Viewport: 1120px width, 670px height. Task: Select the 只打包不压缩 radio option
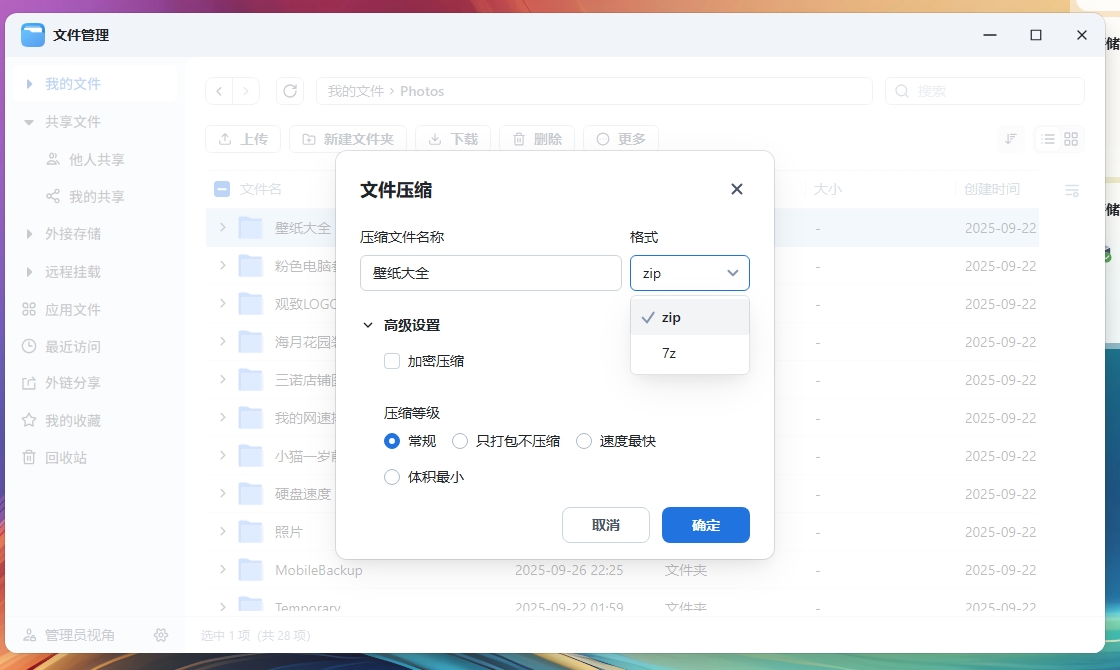(x=460, y=441)
